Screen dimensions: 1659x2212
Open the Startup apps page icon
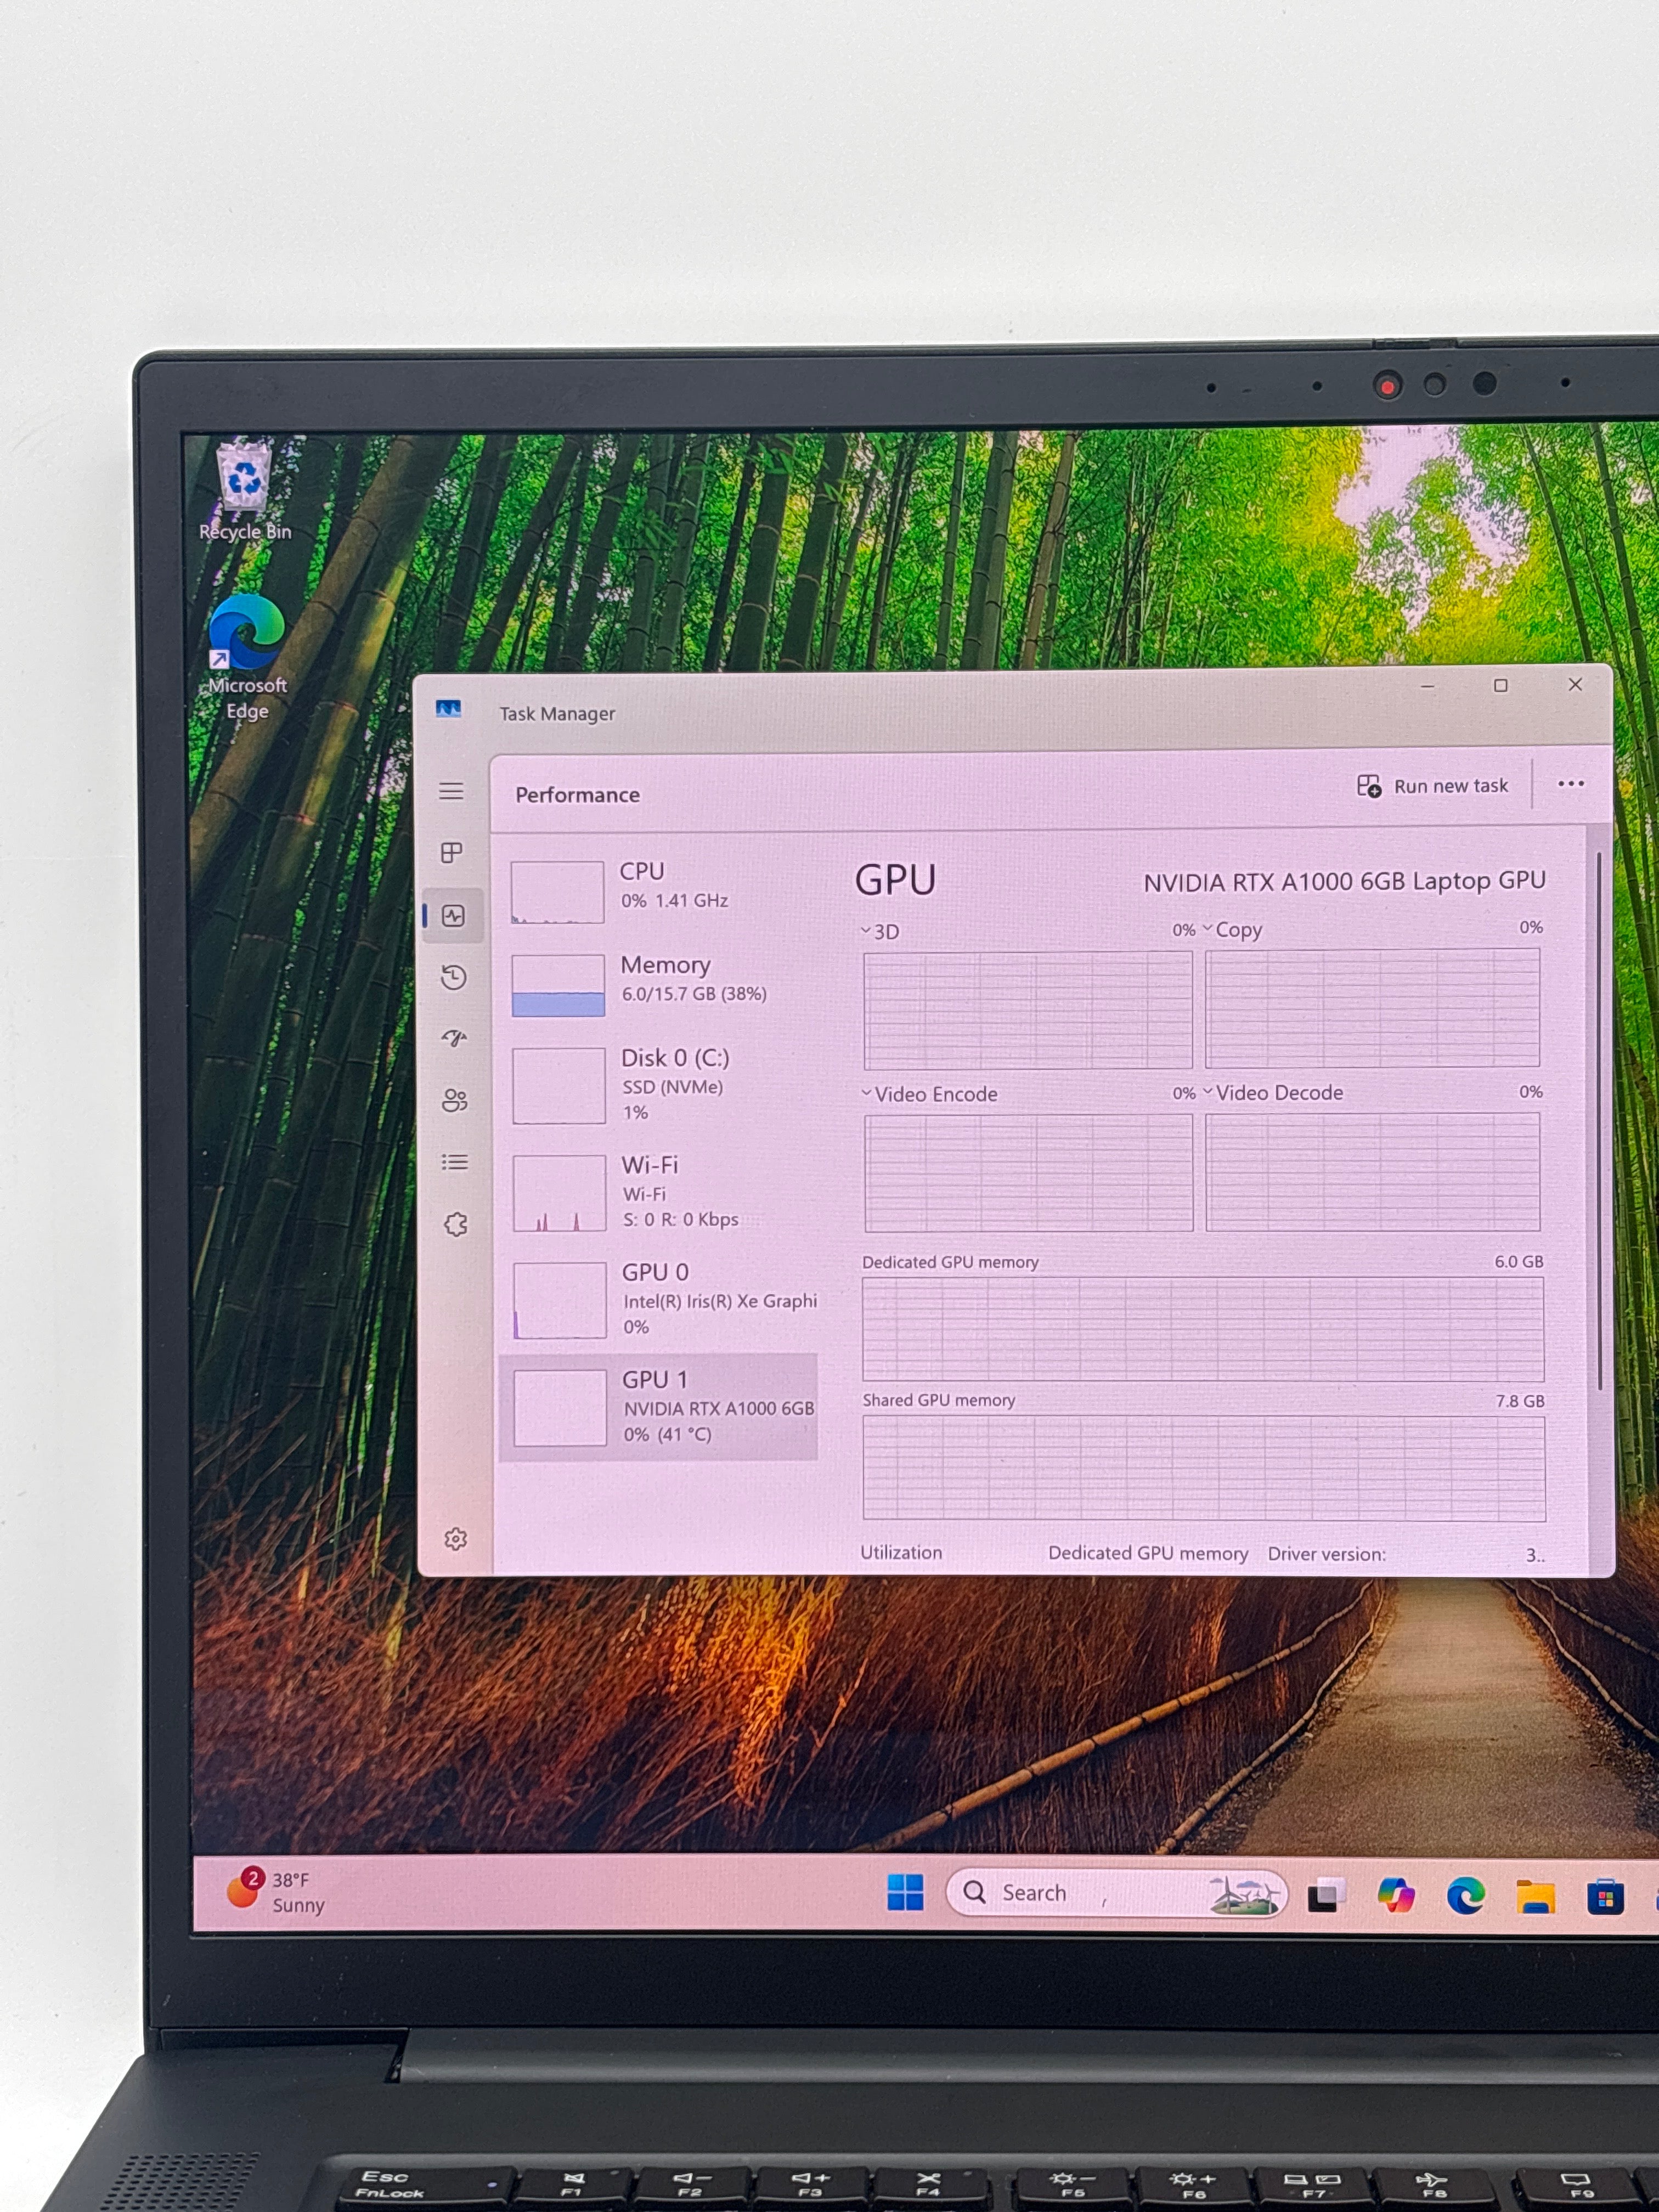(x=454, y=1038)
